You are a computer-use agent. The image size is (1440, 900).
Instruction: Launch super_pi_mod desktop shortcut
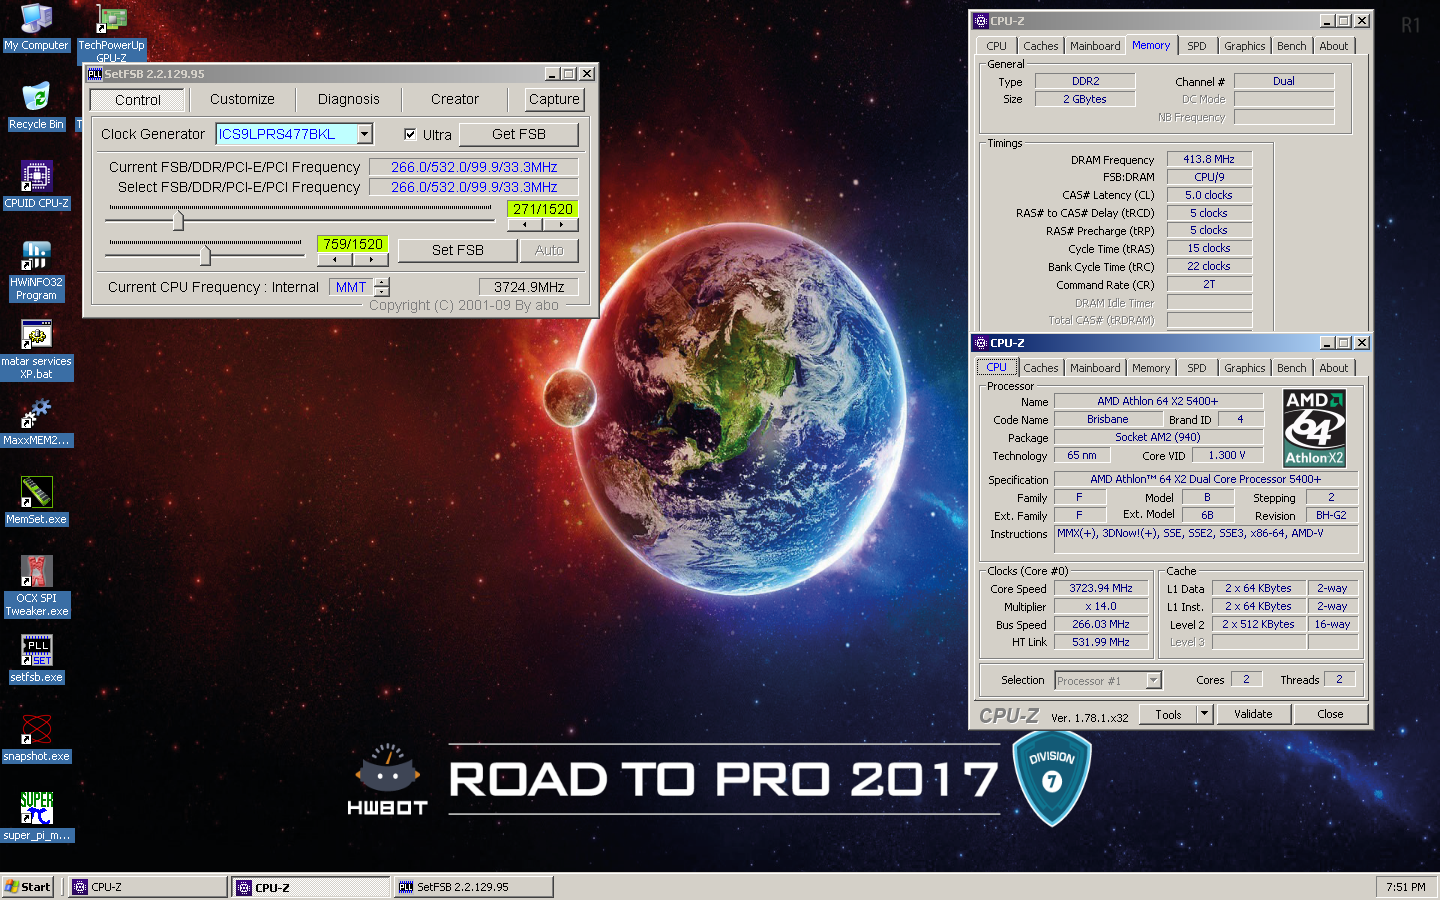(36, 816)
